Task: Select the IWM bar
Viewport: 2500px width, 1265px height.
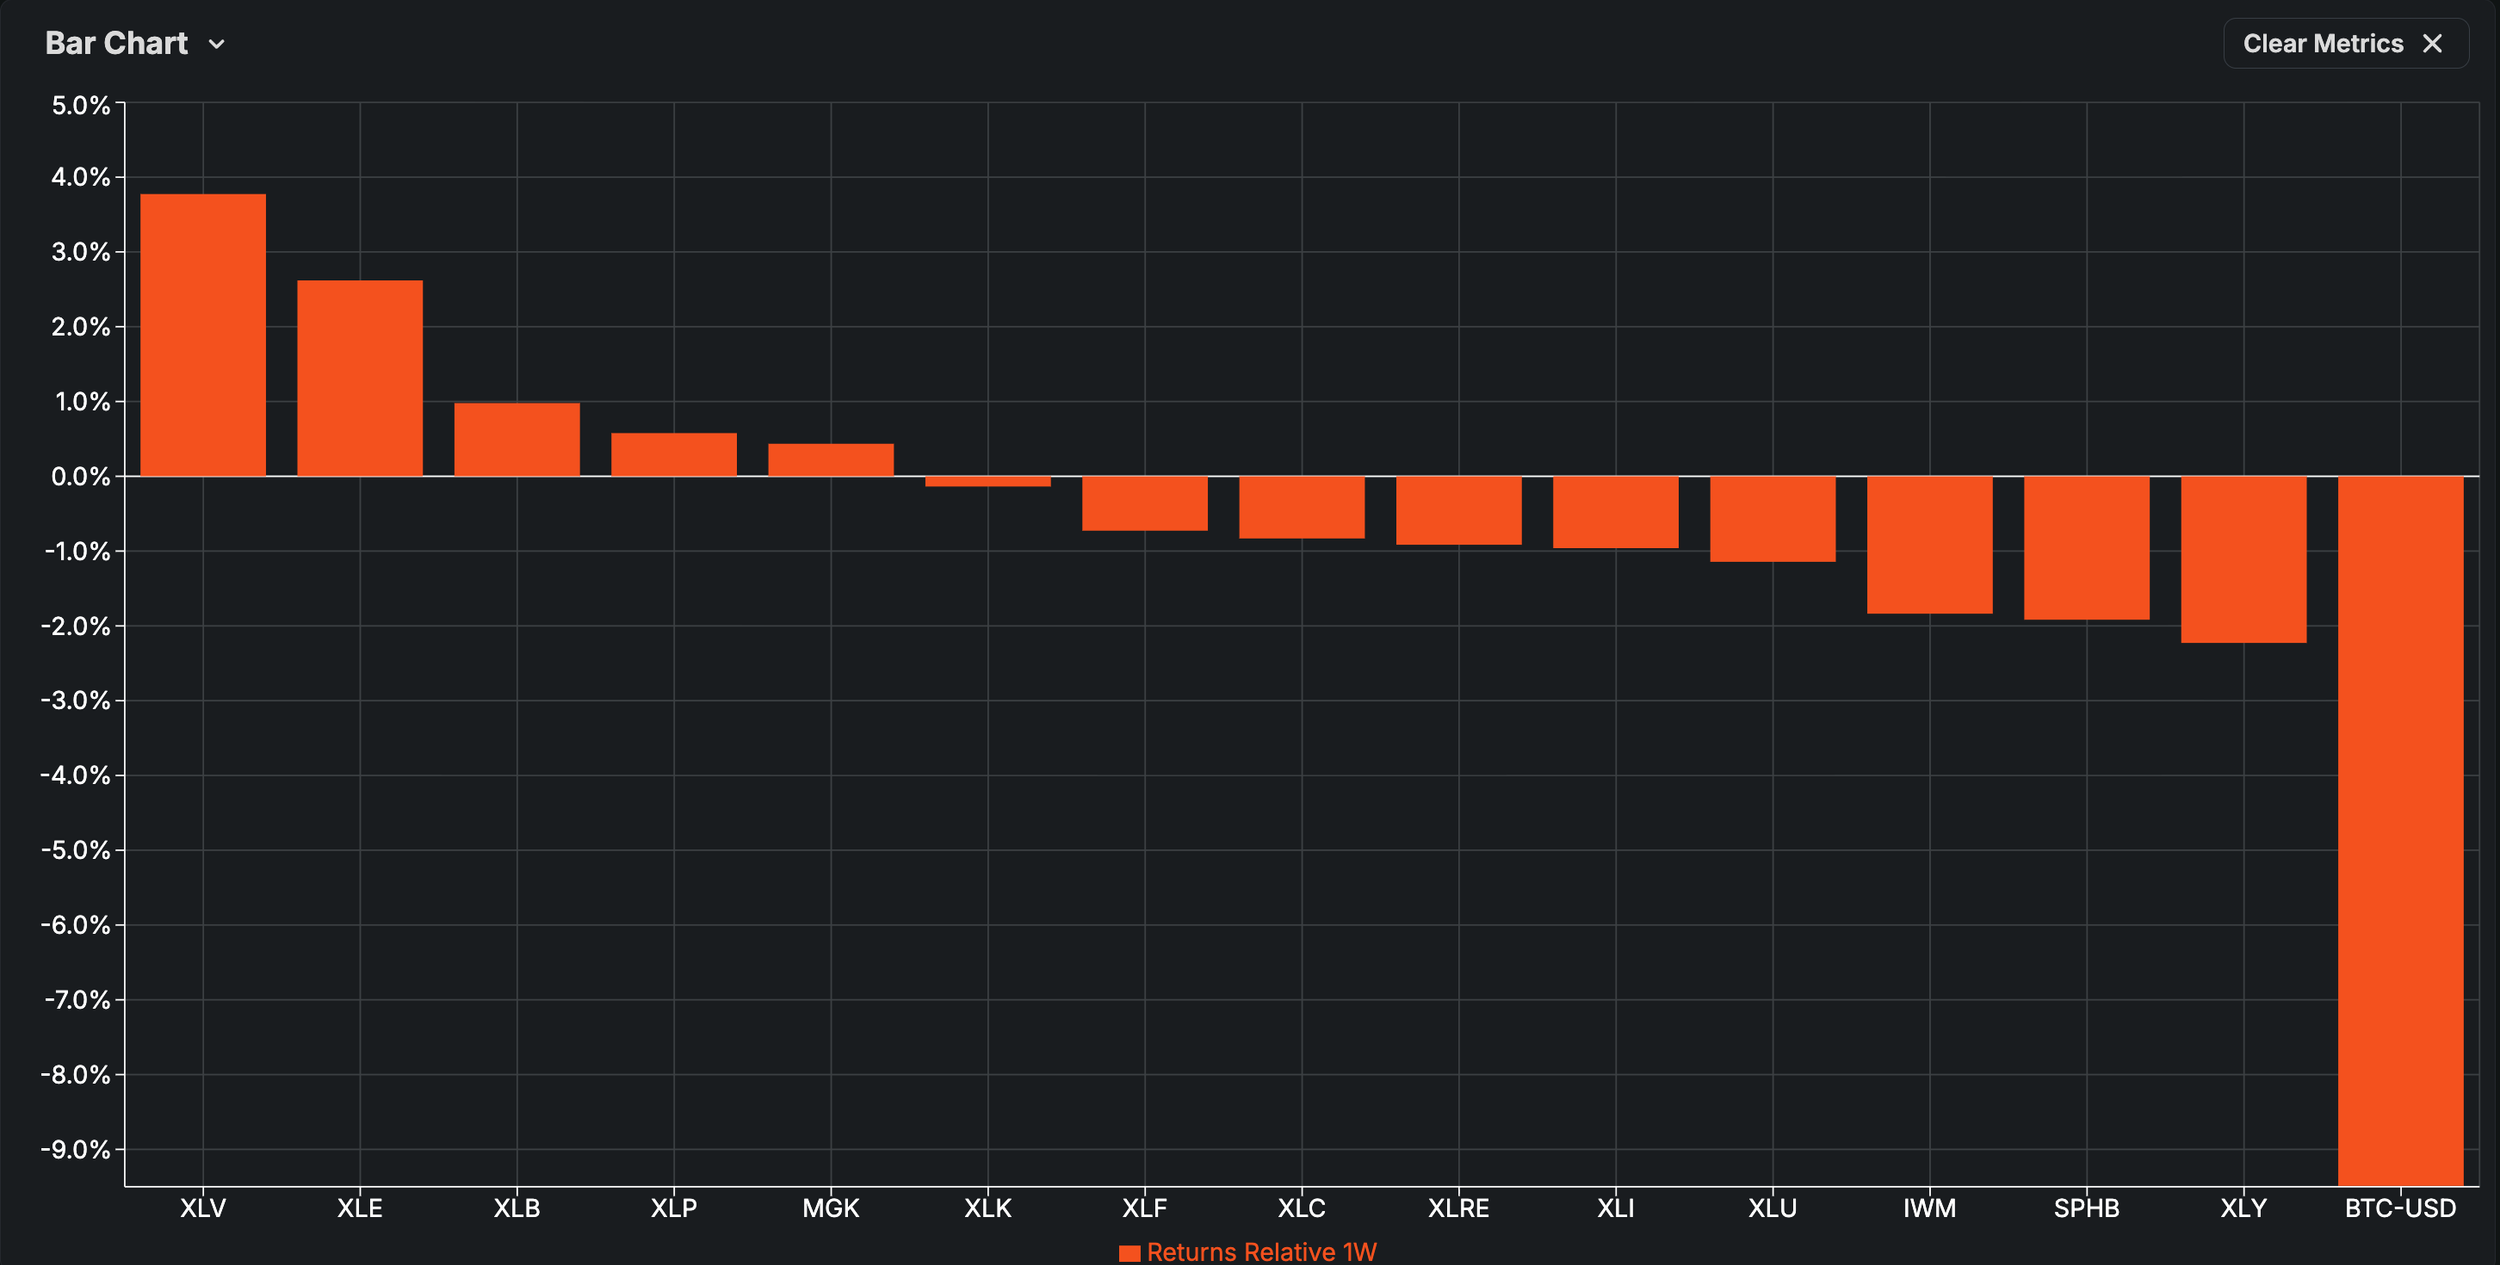Action: tap(1930, 545)
